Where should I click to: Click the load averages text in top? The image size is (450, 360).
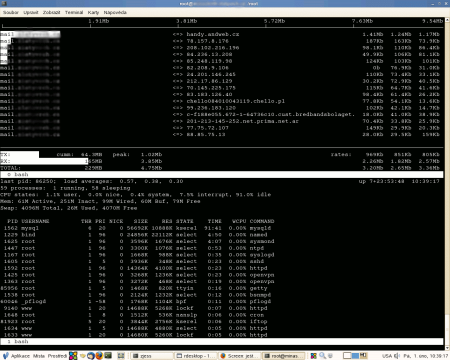coord(123,181)
